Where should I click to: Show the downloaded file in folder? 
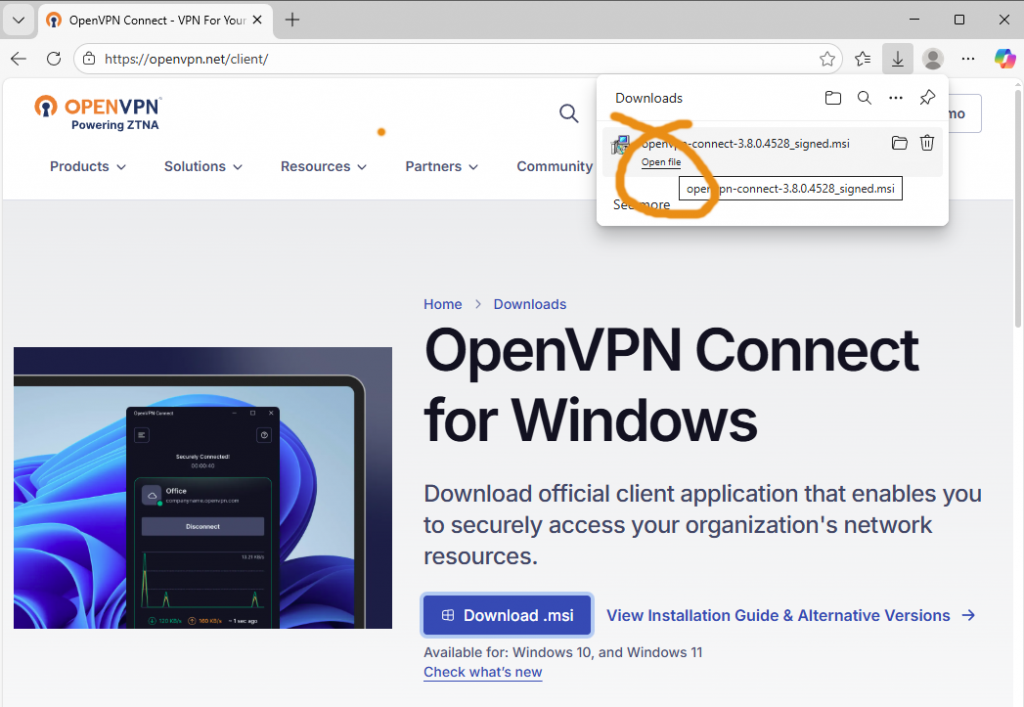pos(899,143)
